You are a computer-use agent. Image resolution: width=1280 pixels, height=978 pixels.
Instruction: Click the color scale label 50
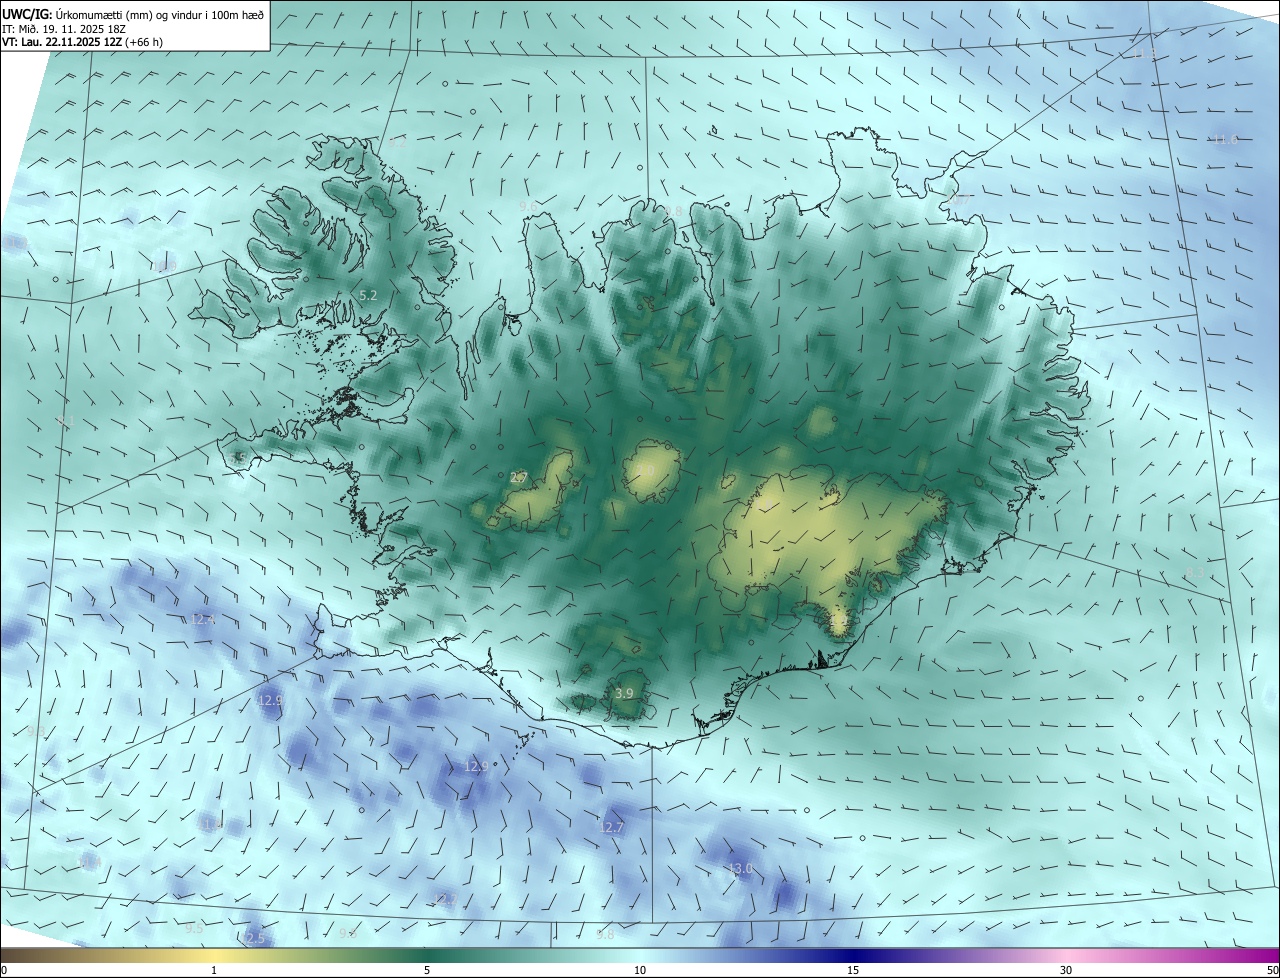1272,970
